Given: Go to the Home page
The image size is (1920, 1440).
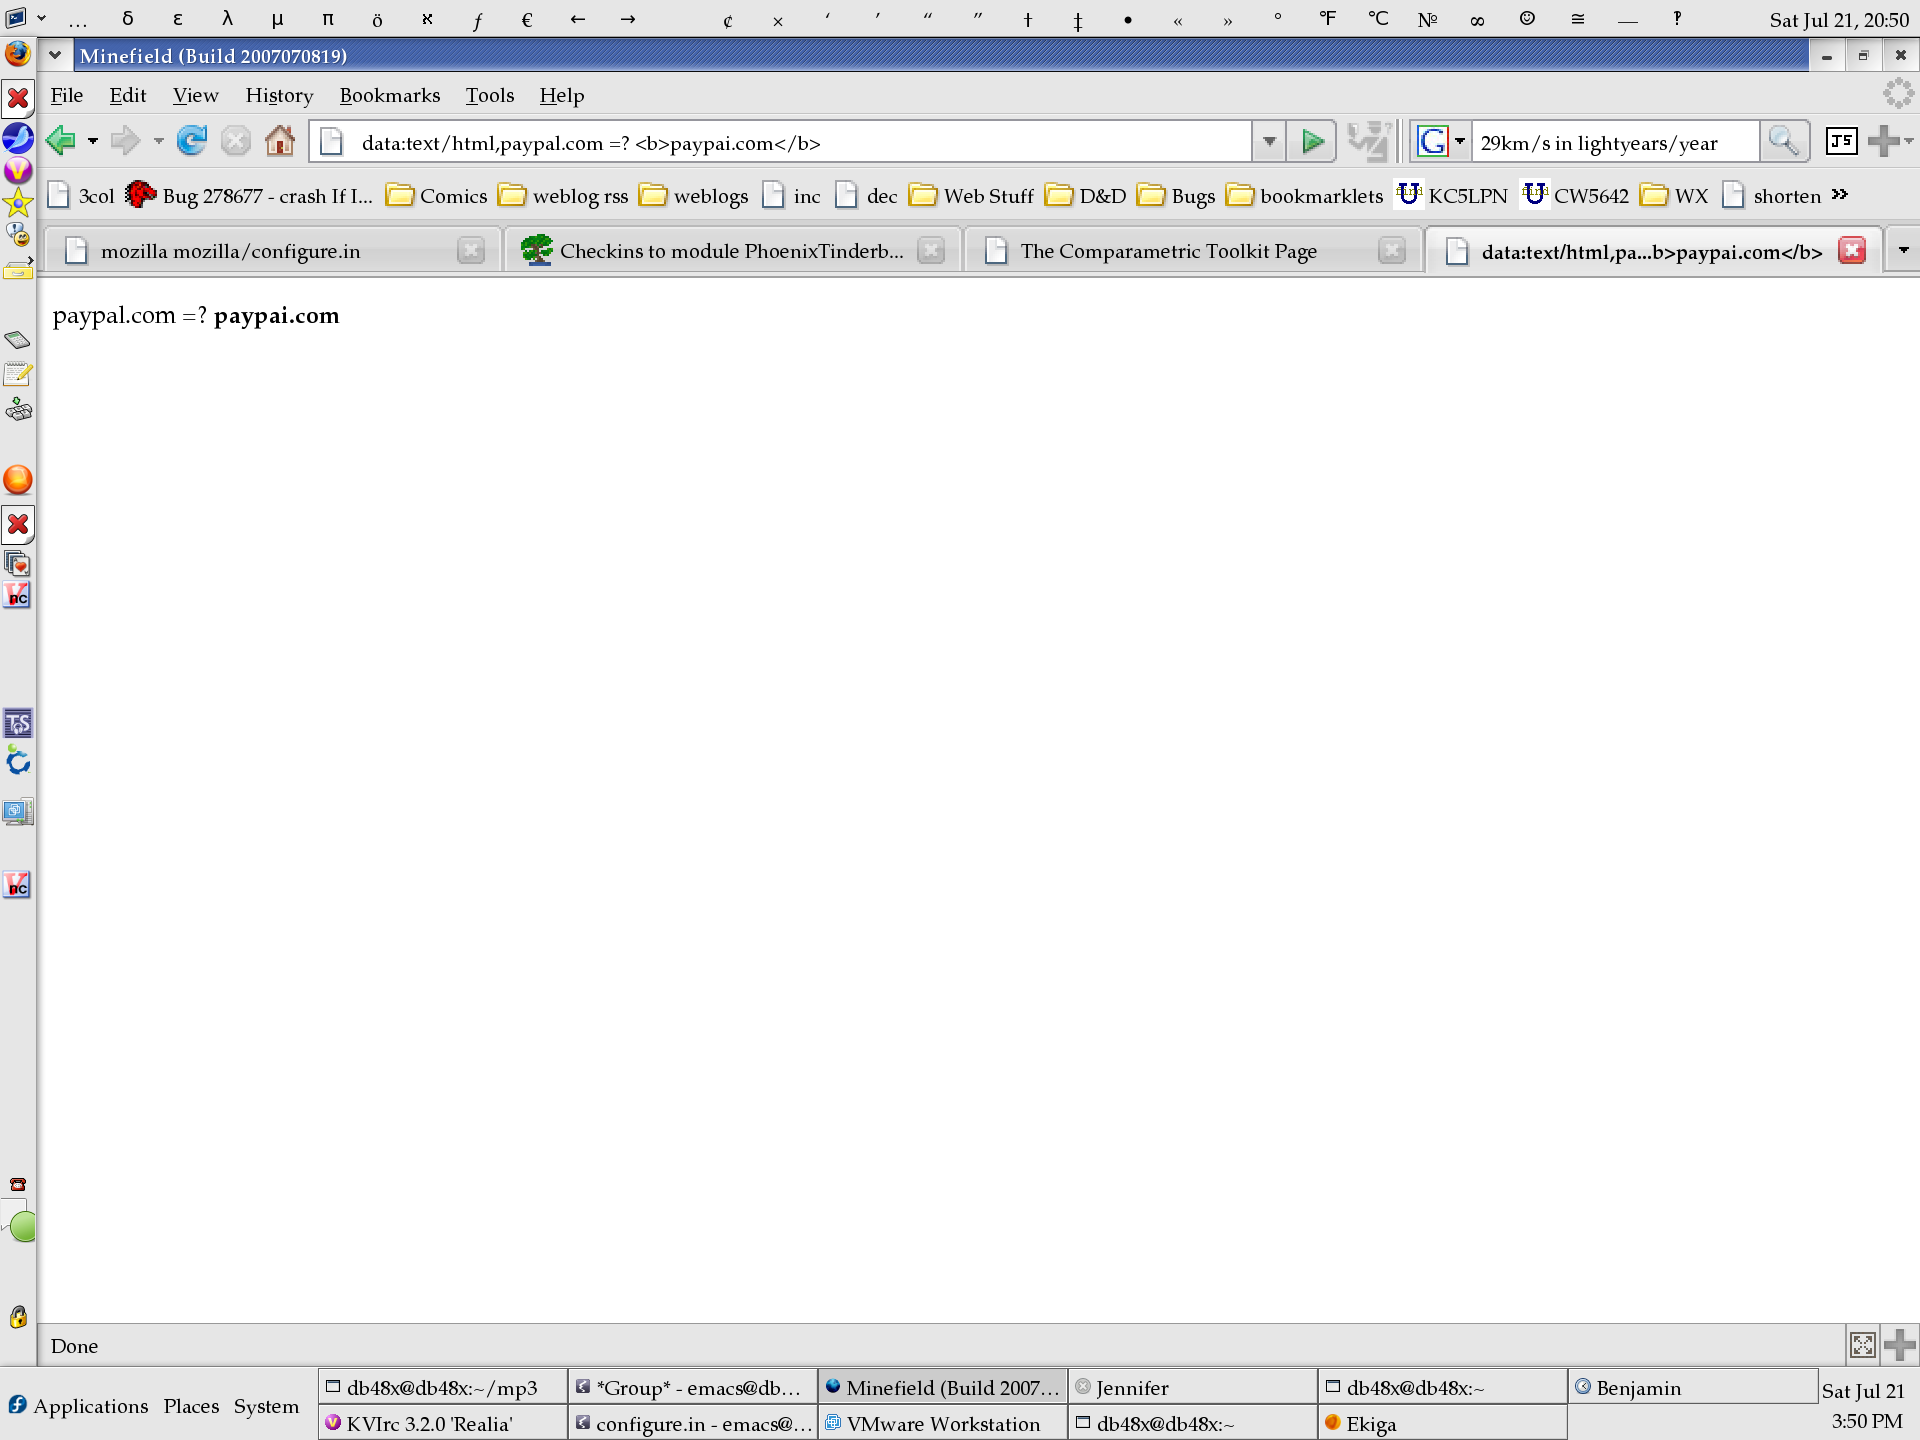Looking at the screenshot, I should coord(280,142).
